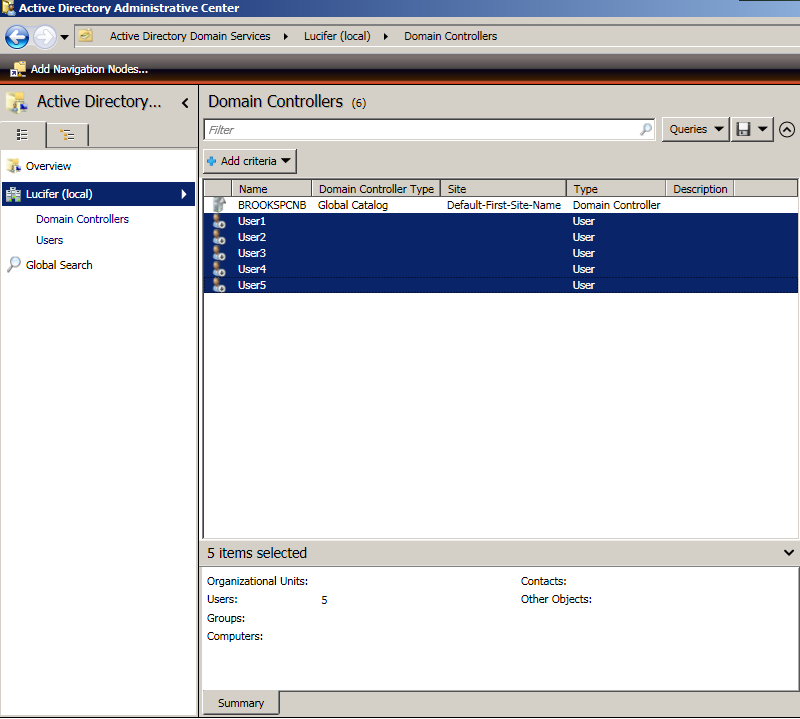Collapse the Active Directory navigation pane
Viewport: 800px width, 719px height.
point(185,103)
